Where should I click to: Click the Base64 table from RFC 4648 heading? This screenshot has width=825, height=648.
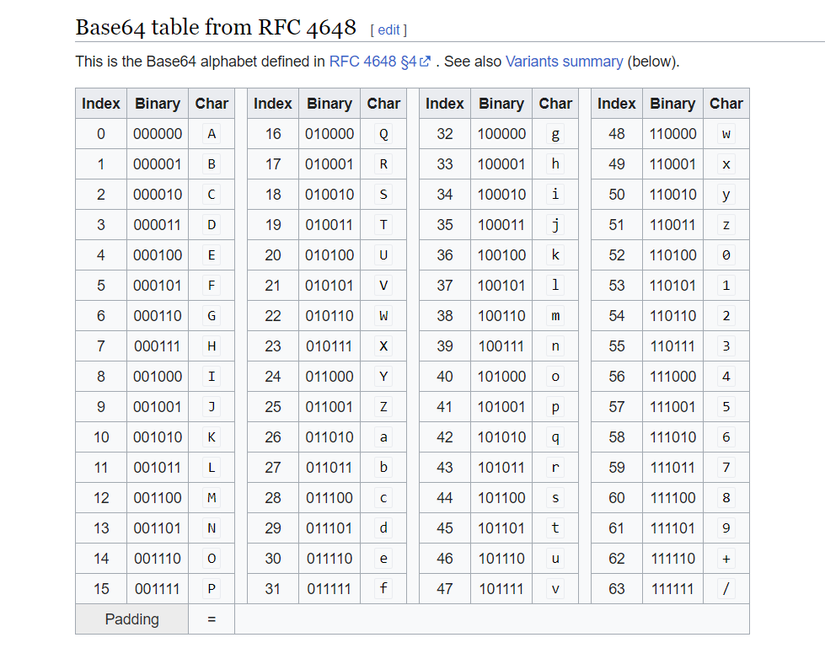216,27
